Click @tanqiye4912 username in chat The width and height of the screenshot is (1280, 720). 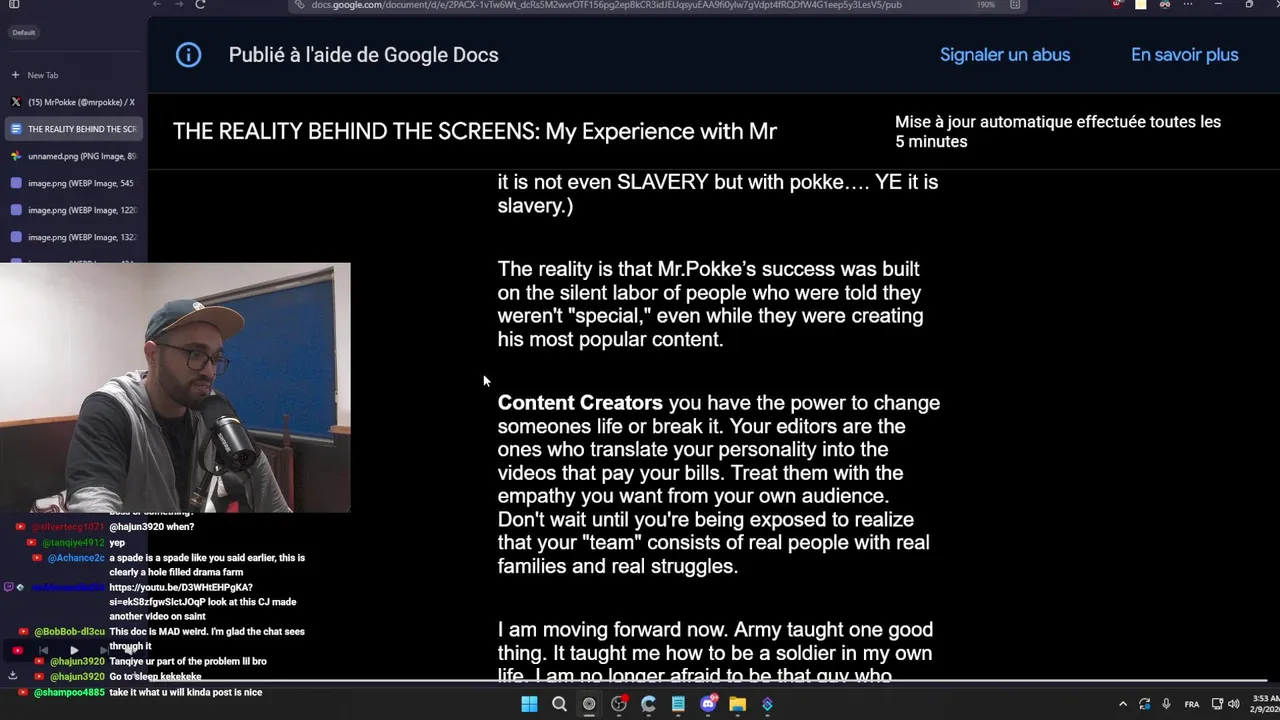(73, 542)
